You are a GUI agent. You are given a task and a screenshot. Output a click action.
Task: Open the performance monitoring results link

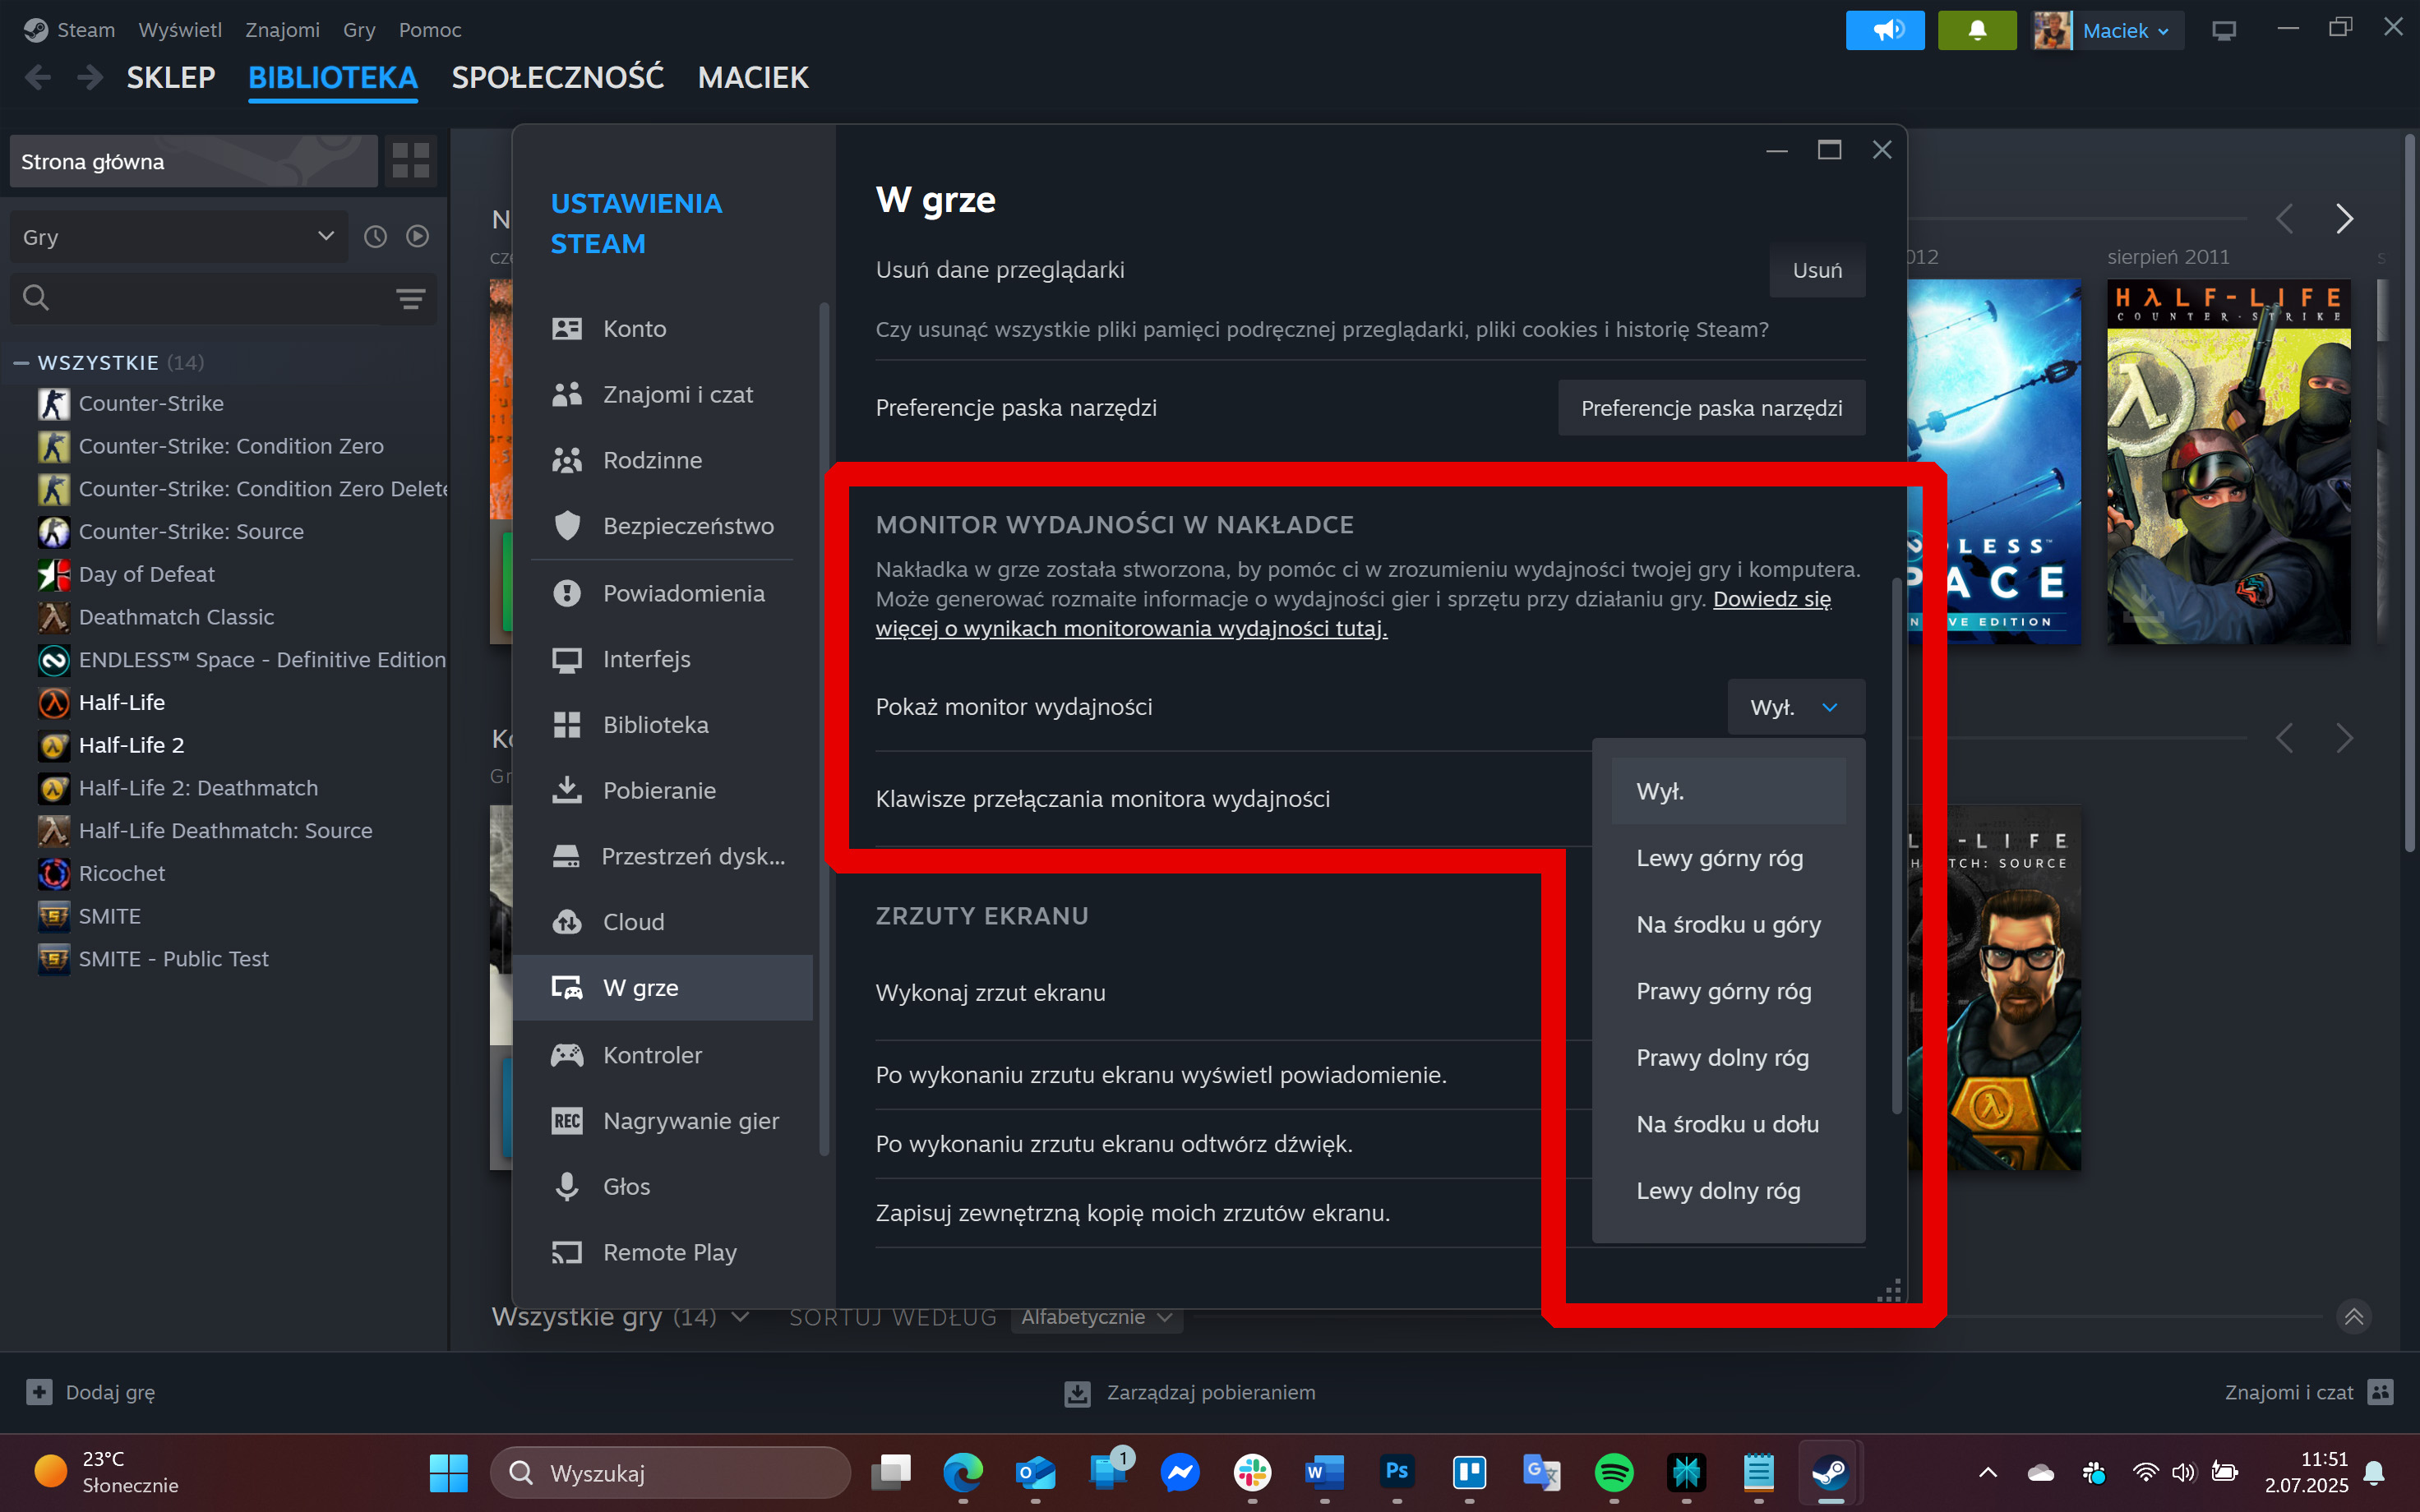[x=1353, y=614]
